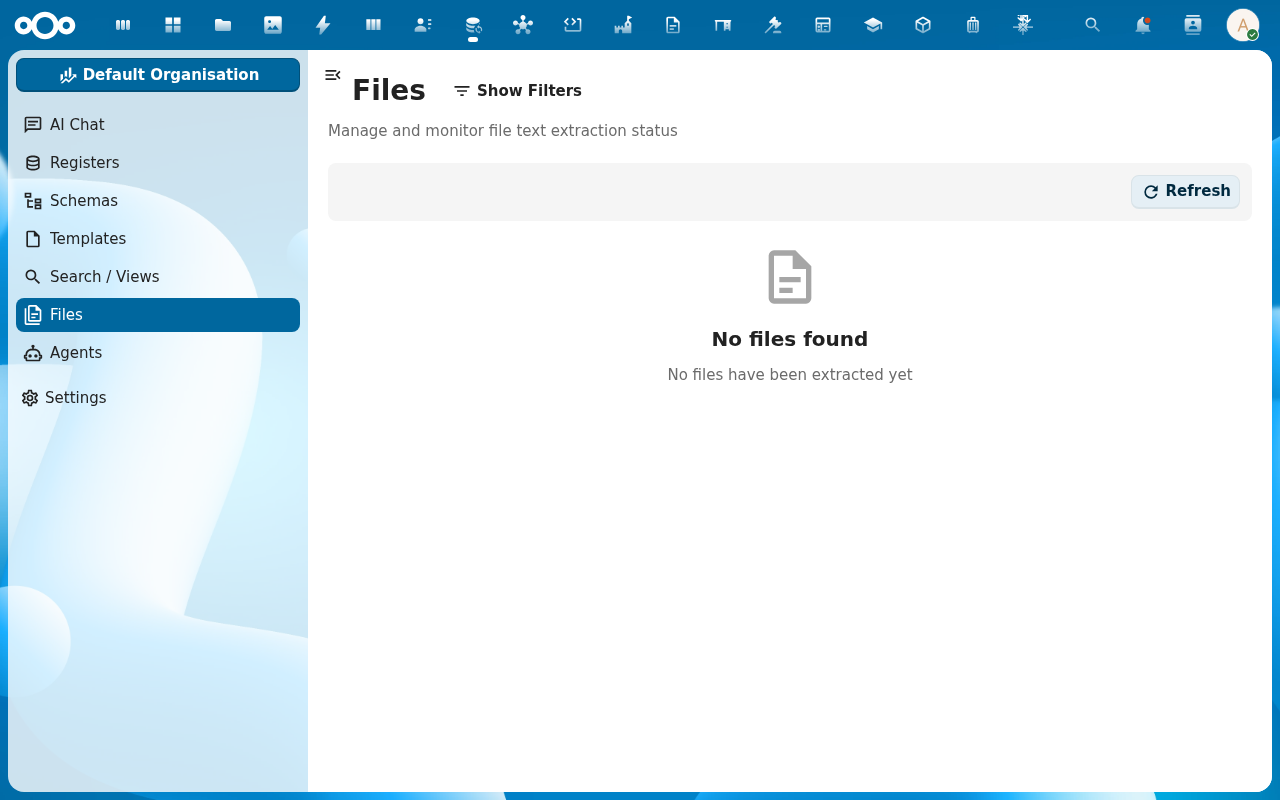Open the Templates section

(x=158, y=239)
